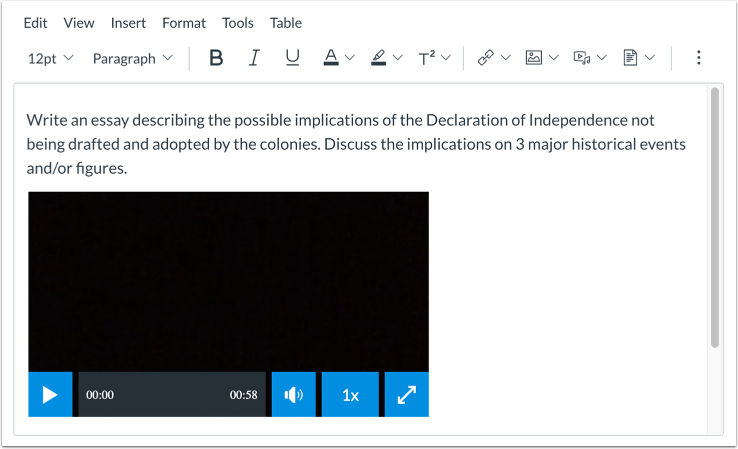Screen dimensions: 738x449
Task: Apply background highlight color with the marker icon
Action: coord(378,57)
